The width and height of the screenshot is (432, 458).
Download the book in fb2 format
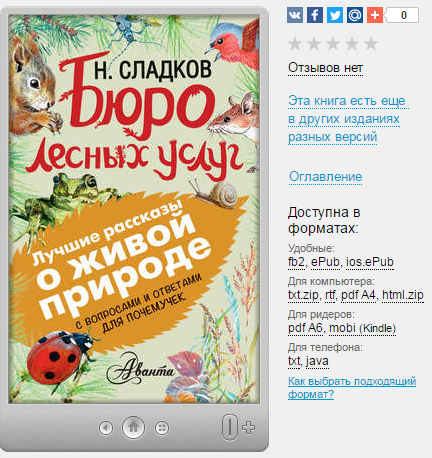pyautogui.click(x=296, y=262)
